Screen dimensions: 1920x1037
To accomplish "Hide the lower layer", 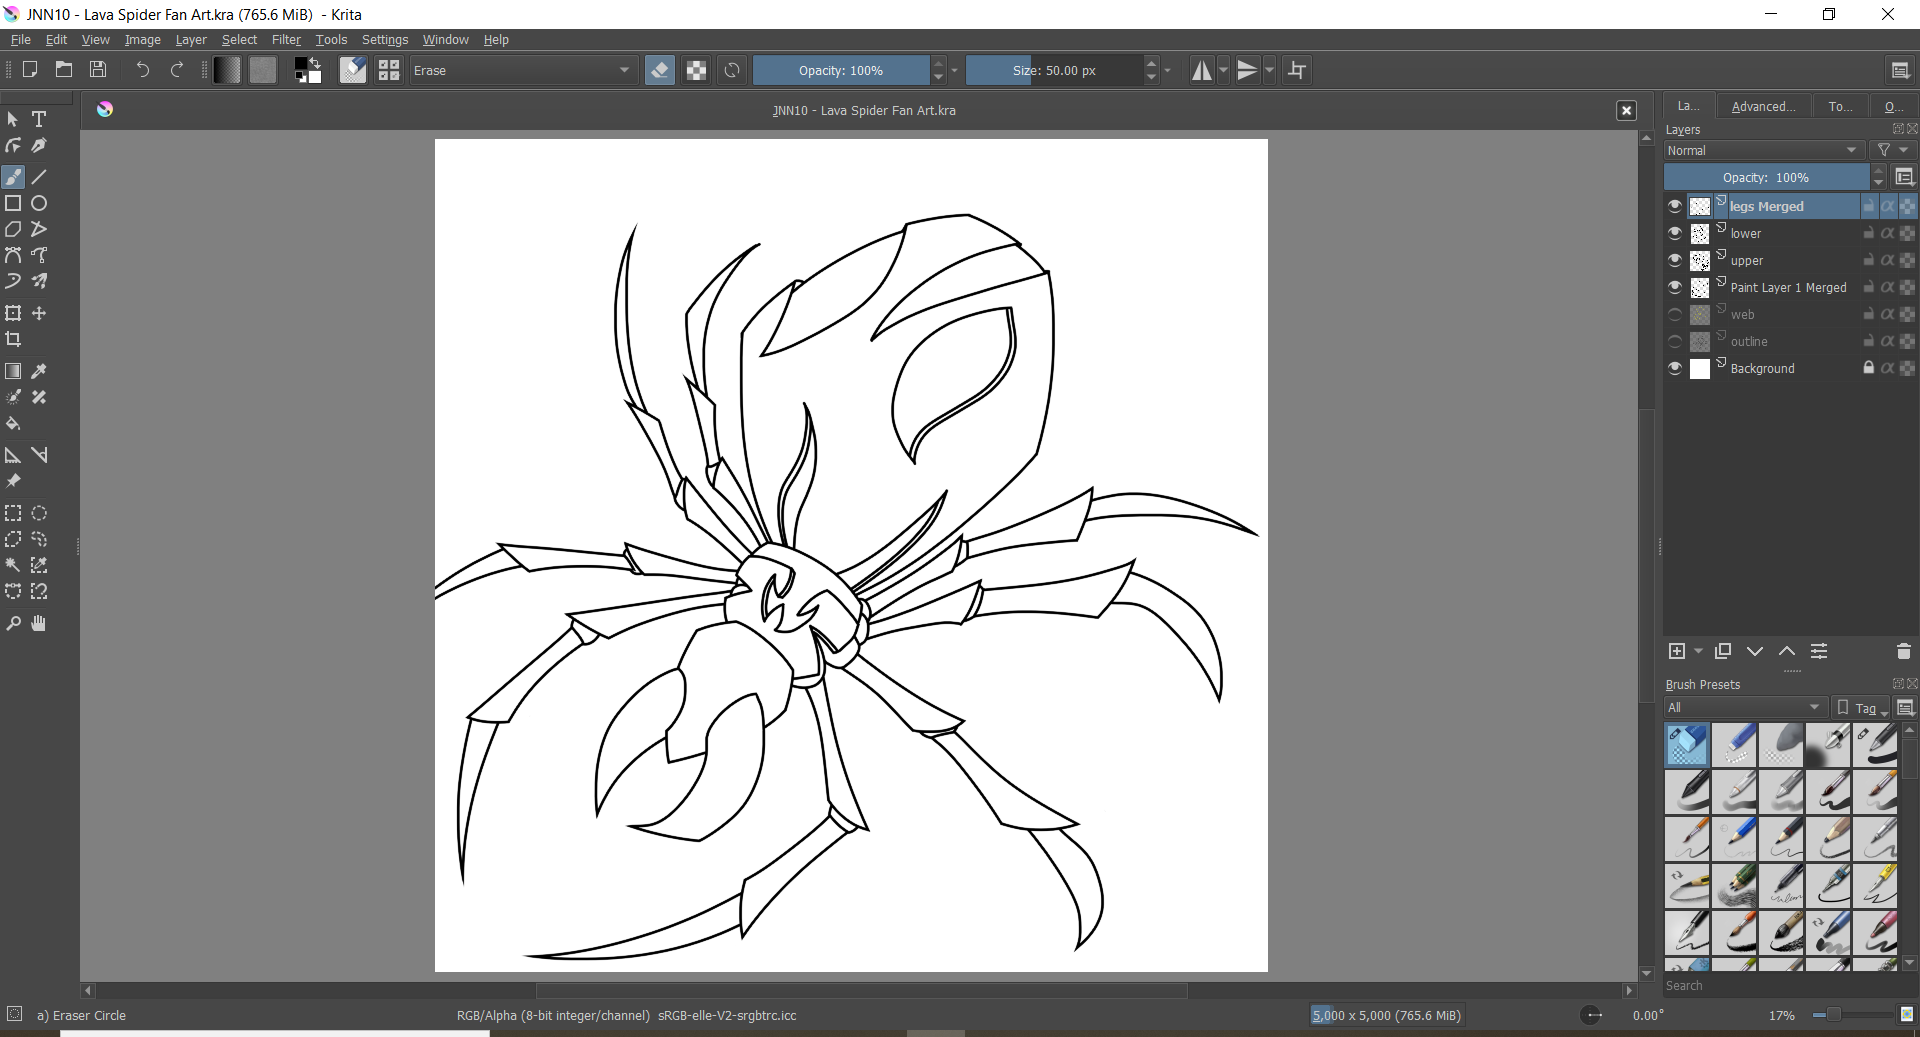I will pos(1675,233).
